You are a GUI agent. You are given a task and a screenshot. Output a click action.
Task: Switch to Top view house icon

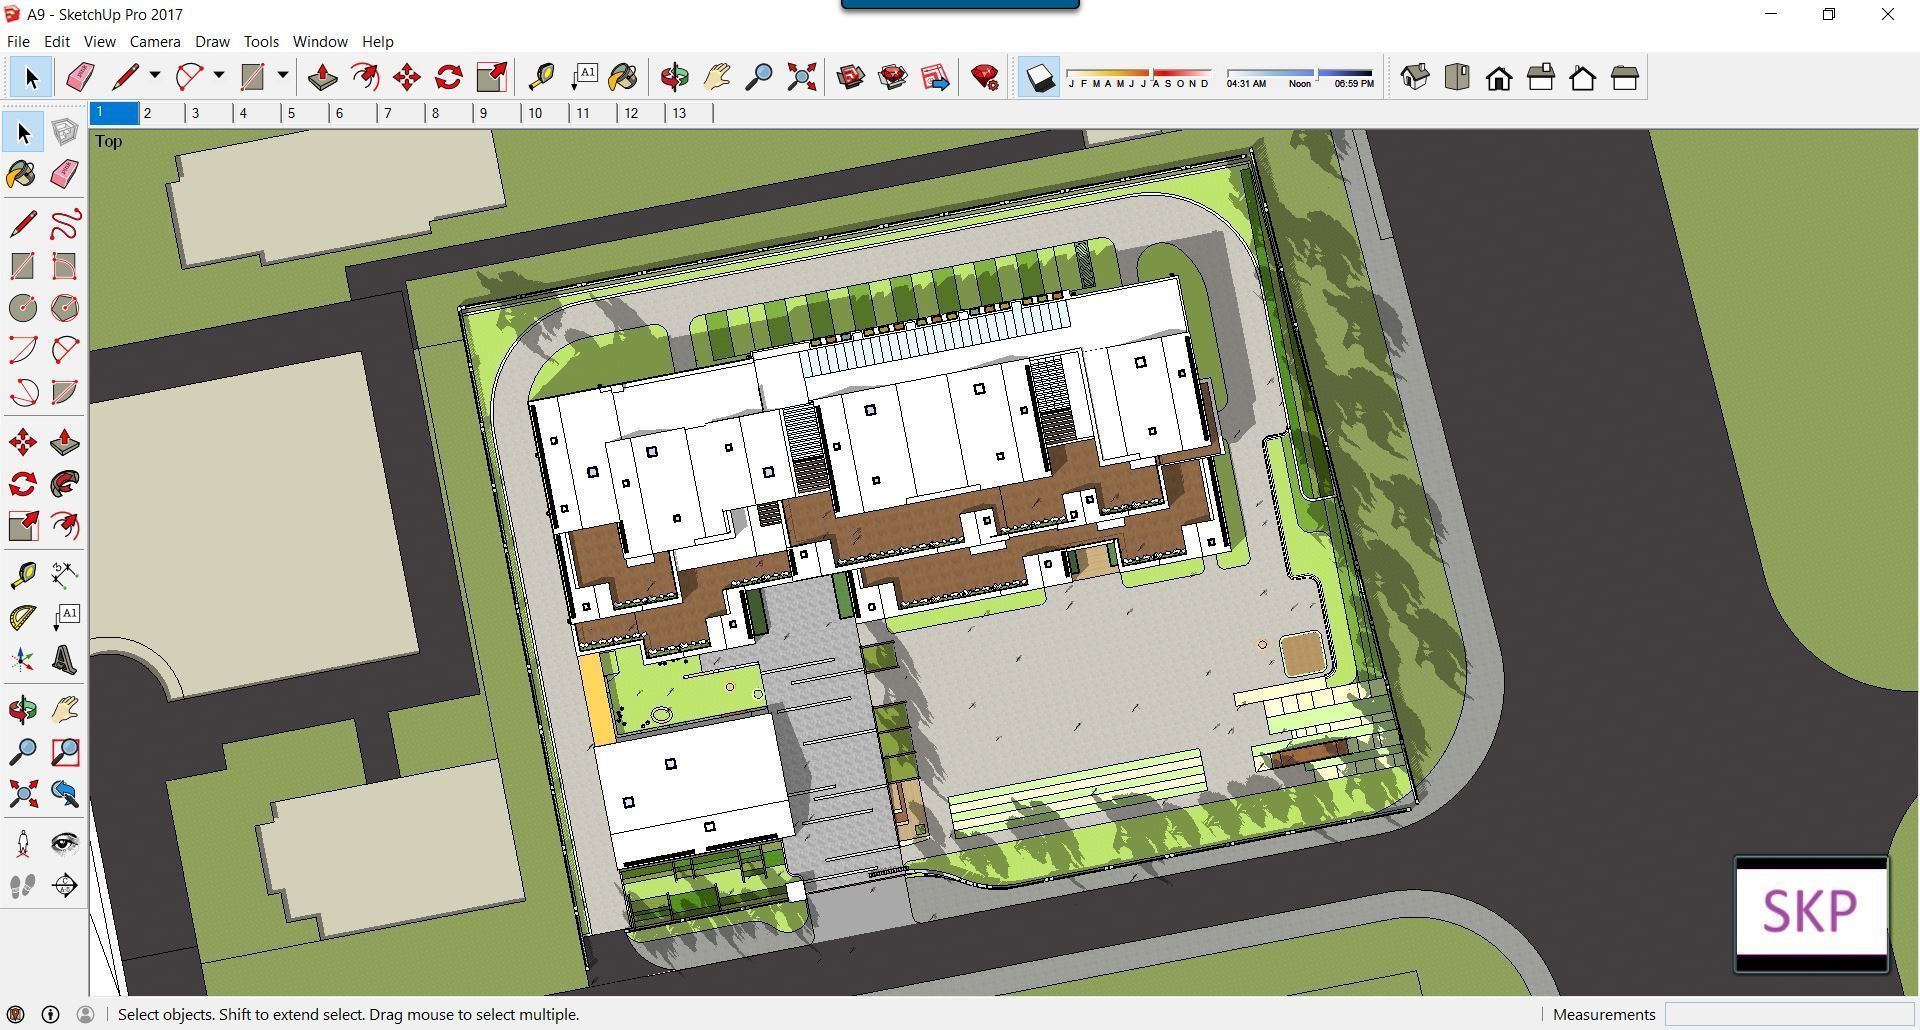tap(1456, 77)
